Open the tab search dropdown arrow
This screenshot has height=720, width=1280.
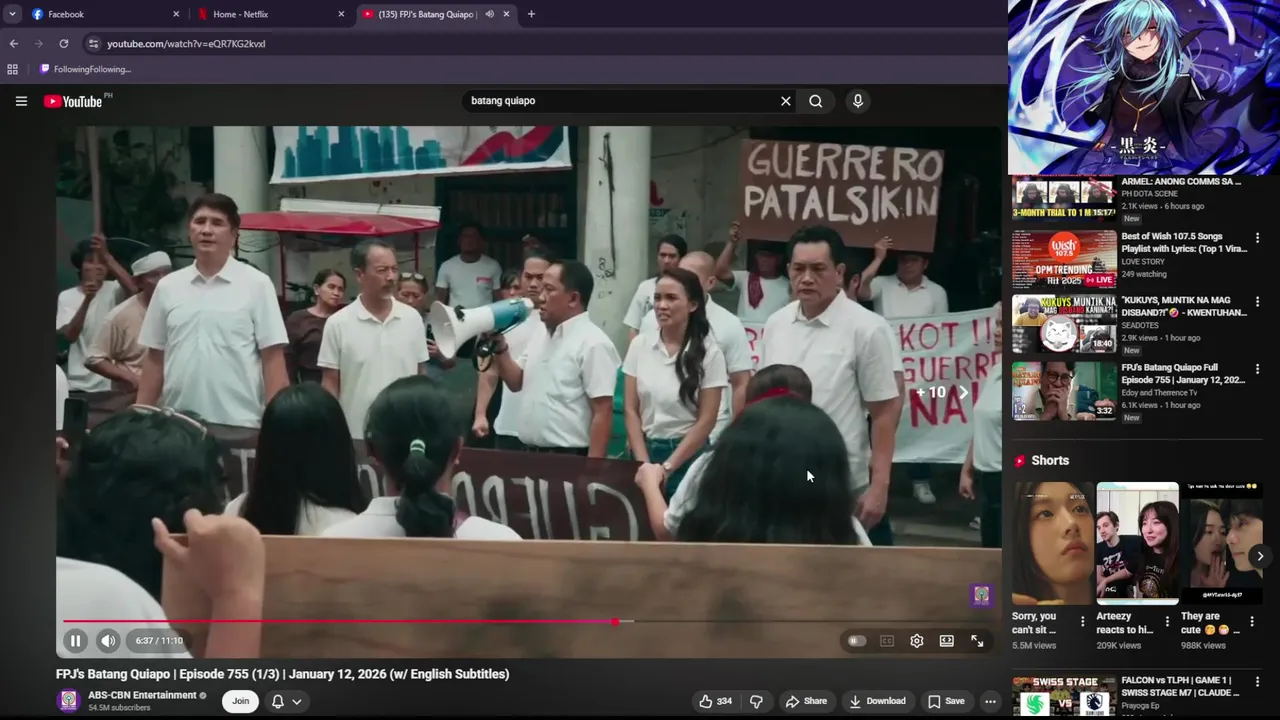(12, 14)
